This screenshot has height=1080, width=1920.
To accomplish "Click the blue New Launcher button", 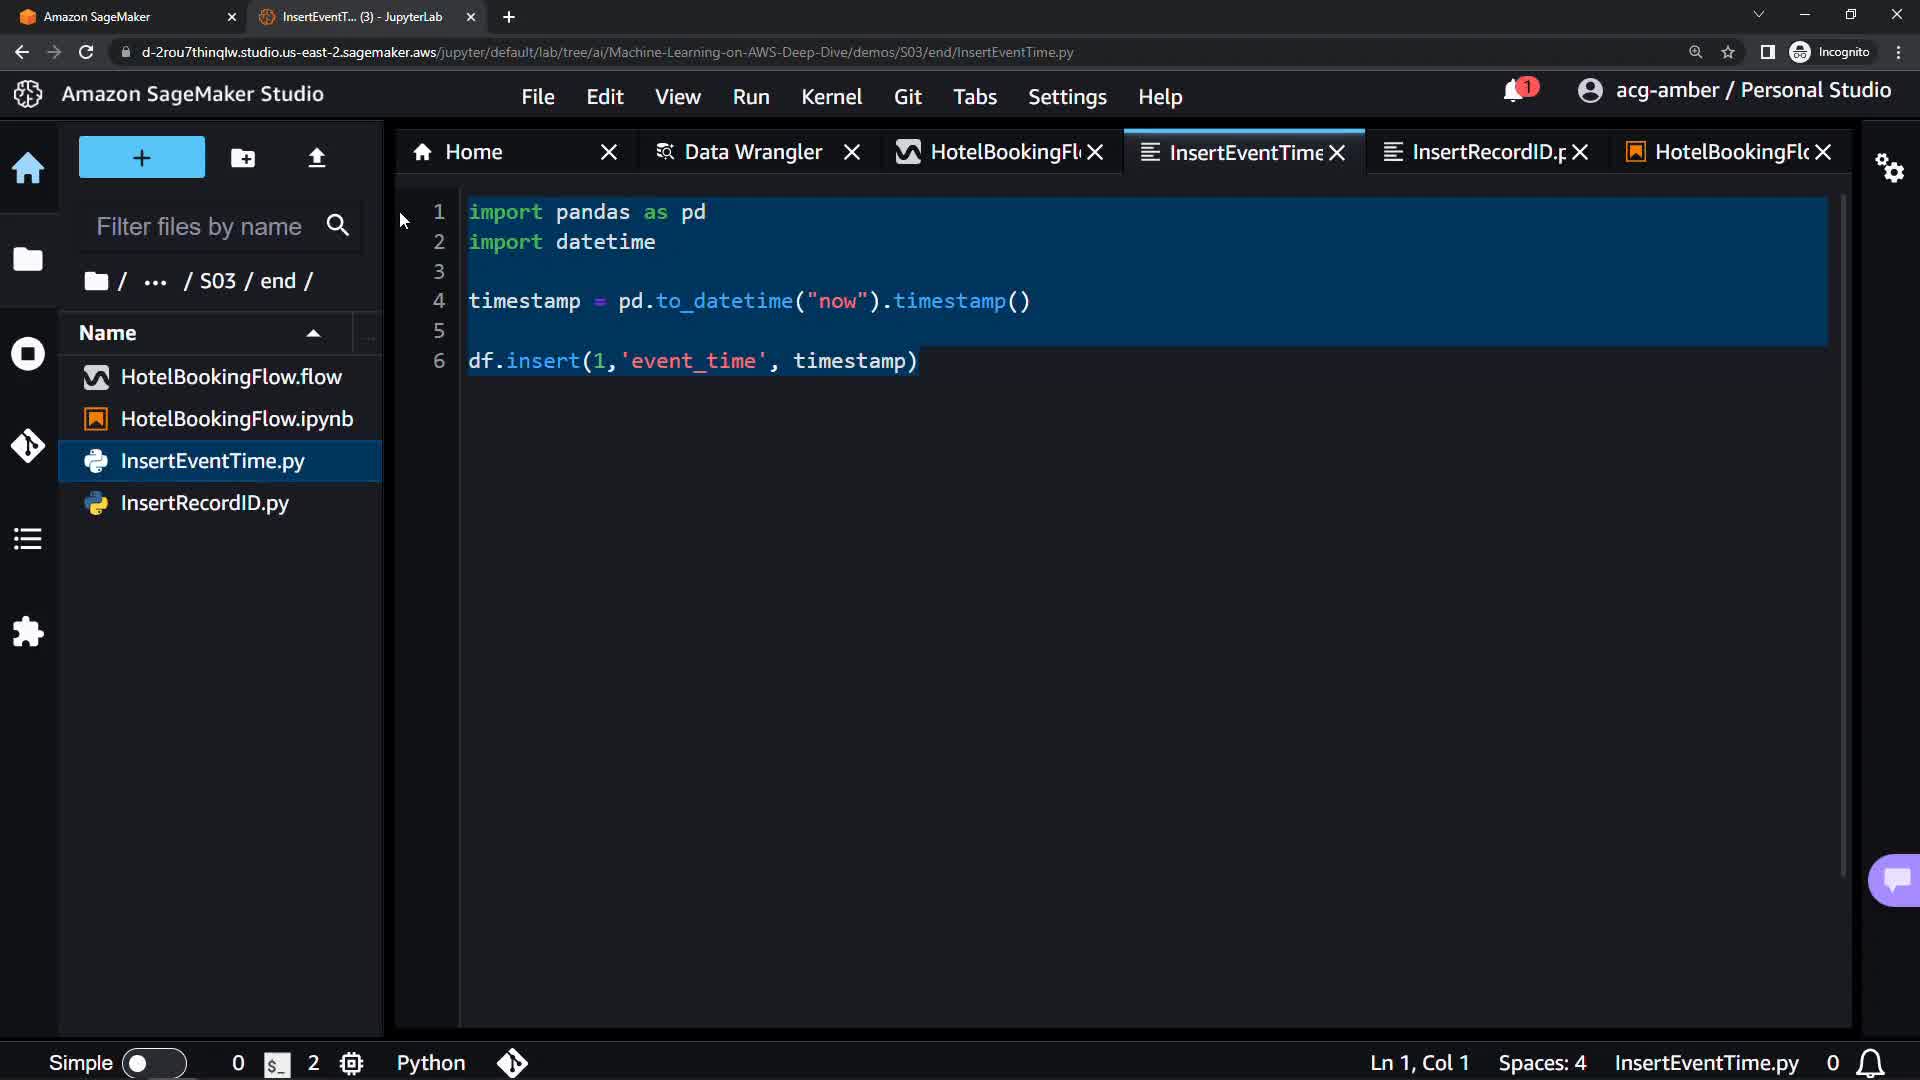I will pos(142,158).
